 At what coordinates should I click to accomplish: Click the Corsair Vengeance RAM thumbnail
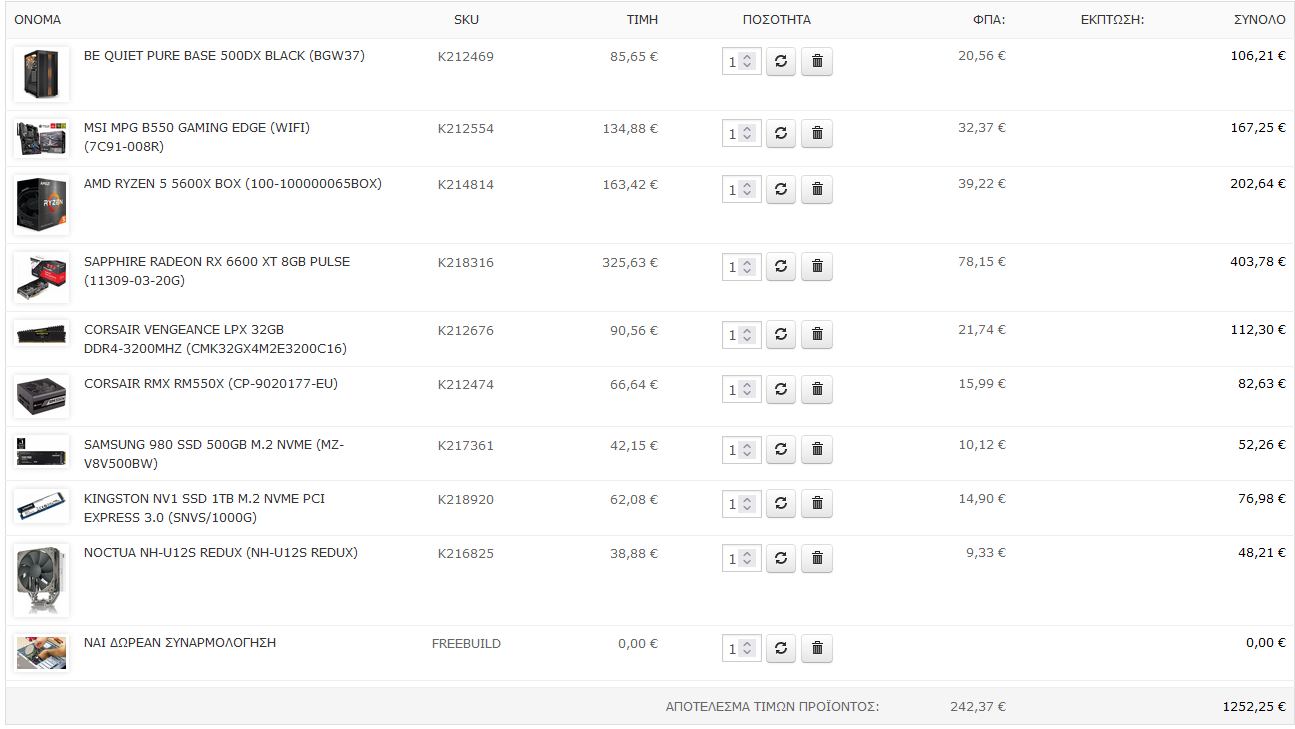point(41,333)
